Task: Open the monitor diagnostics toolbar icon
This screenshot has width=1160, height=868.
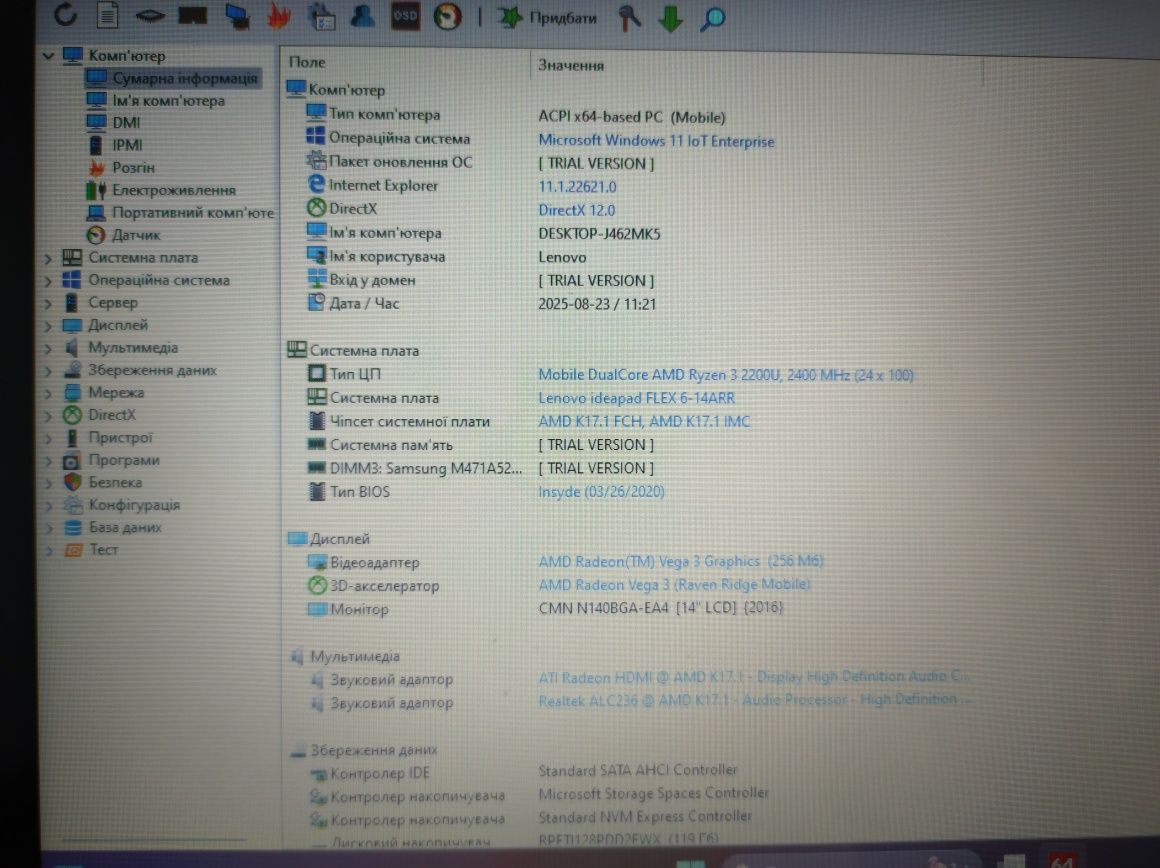Action: tap(236, 16)
